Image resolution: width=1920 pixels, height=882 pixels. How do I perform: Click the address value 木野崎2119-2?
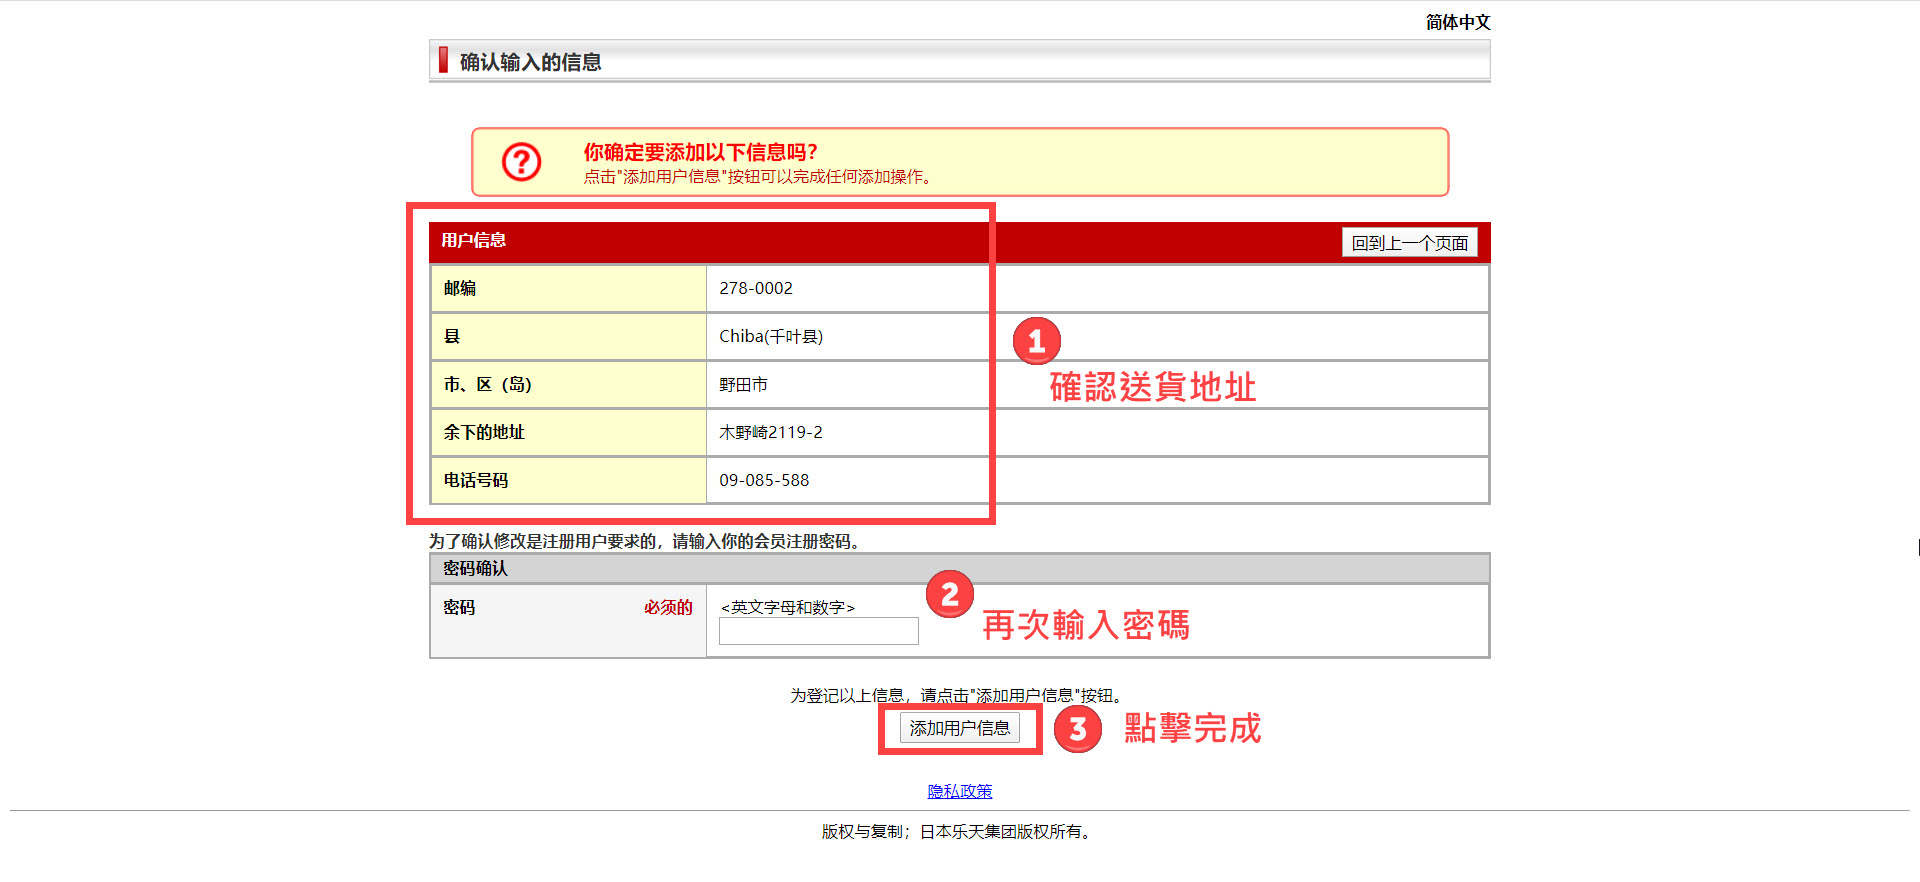pos(770,433)
